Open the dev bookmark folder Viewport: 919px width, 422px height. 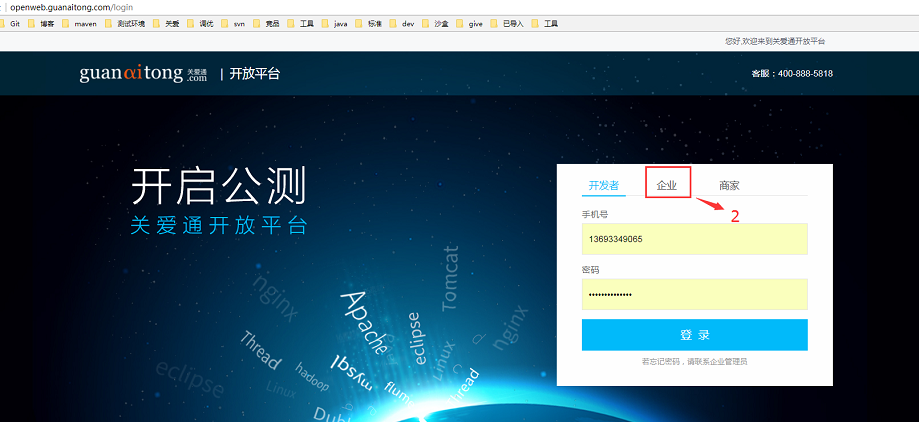click(x=403, y=24)
